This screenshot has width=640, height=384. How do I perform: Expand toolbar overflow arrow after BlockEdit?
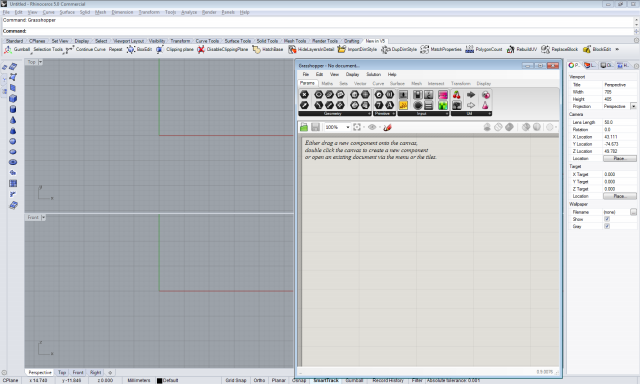click(x=617, y=49)
